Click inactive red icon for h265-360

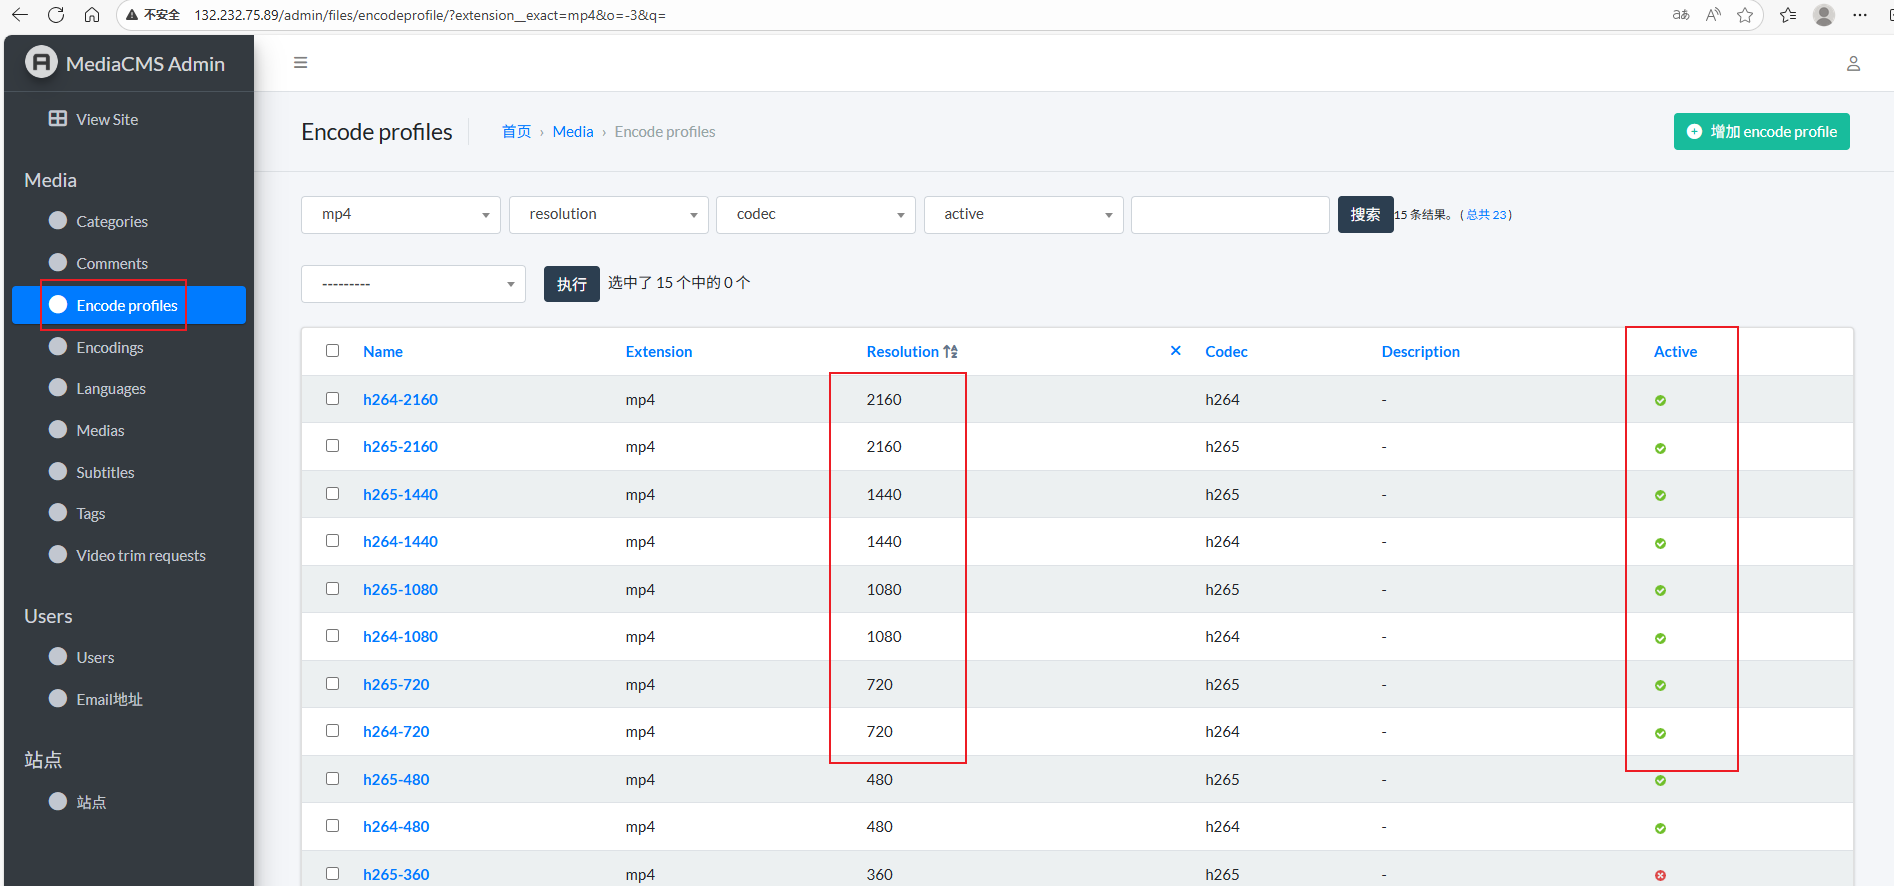[1660, 875]
